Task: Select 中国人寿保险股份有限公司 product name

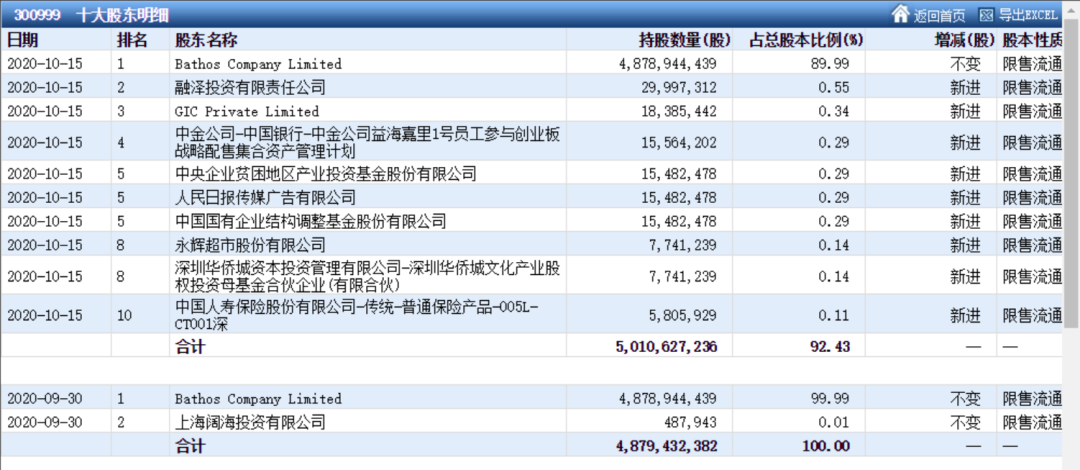Action: click(355, 316)
